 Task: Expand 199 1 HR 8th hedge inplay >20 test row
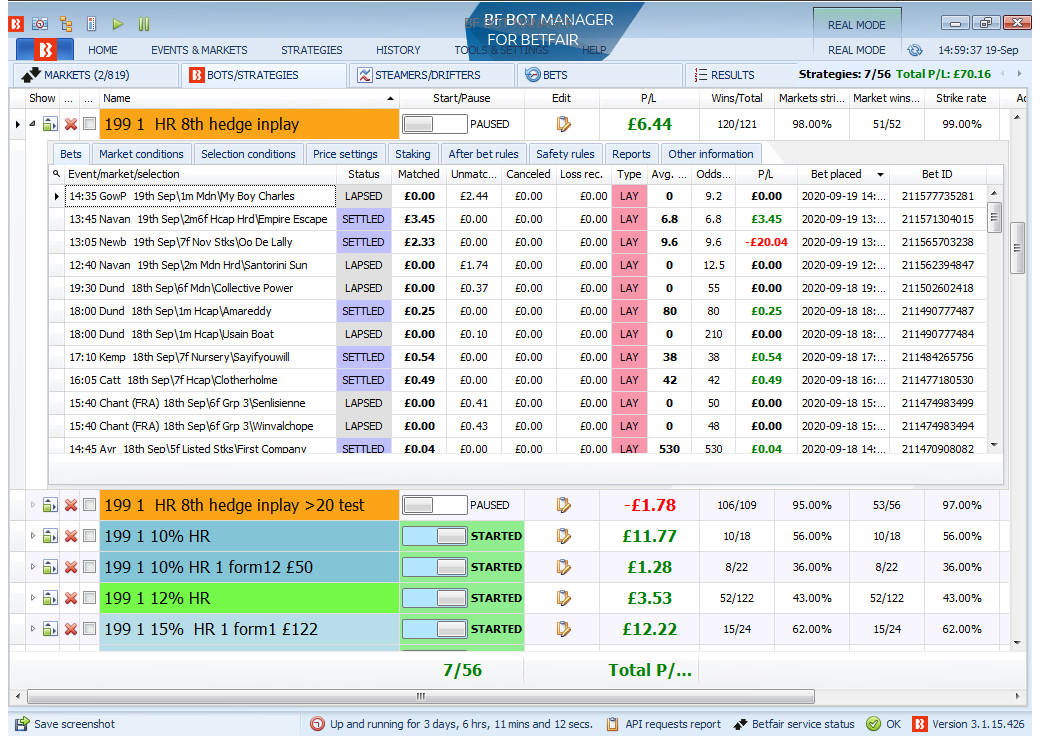point(32,505)
